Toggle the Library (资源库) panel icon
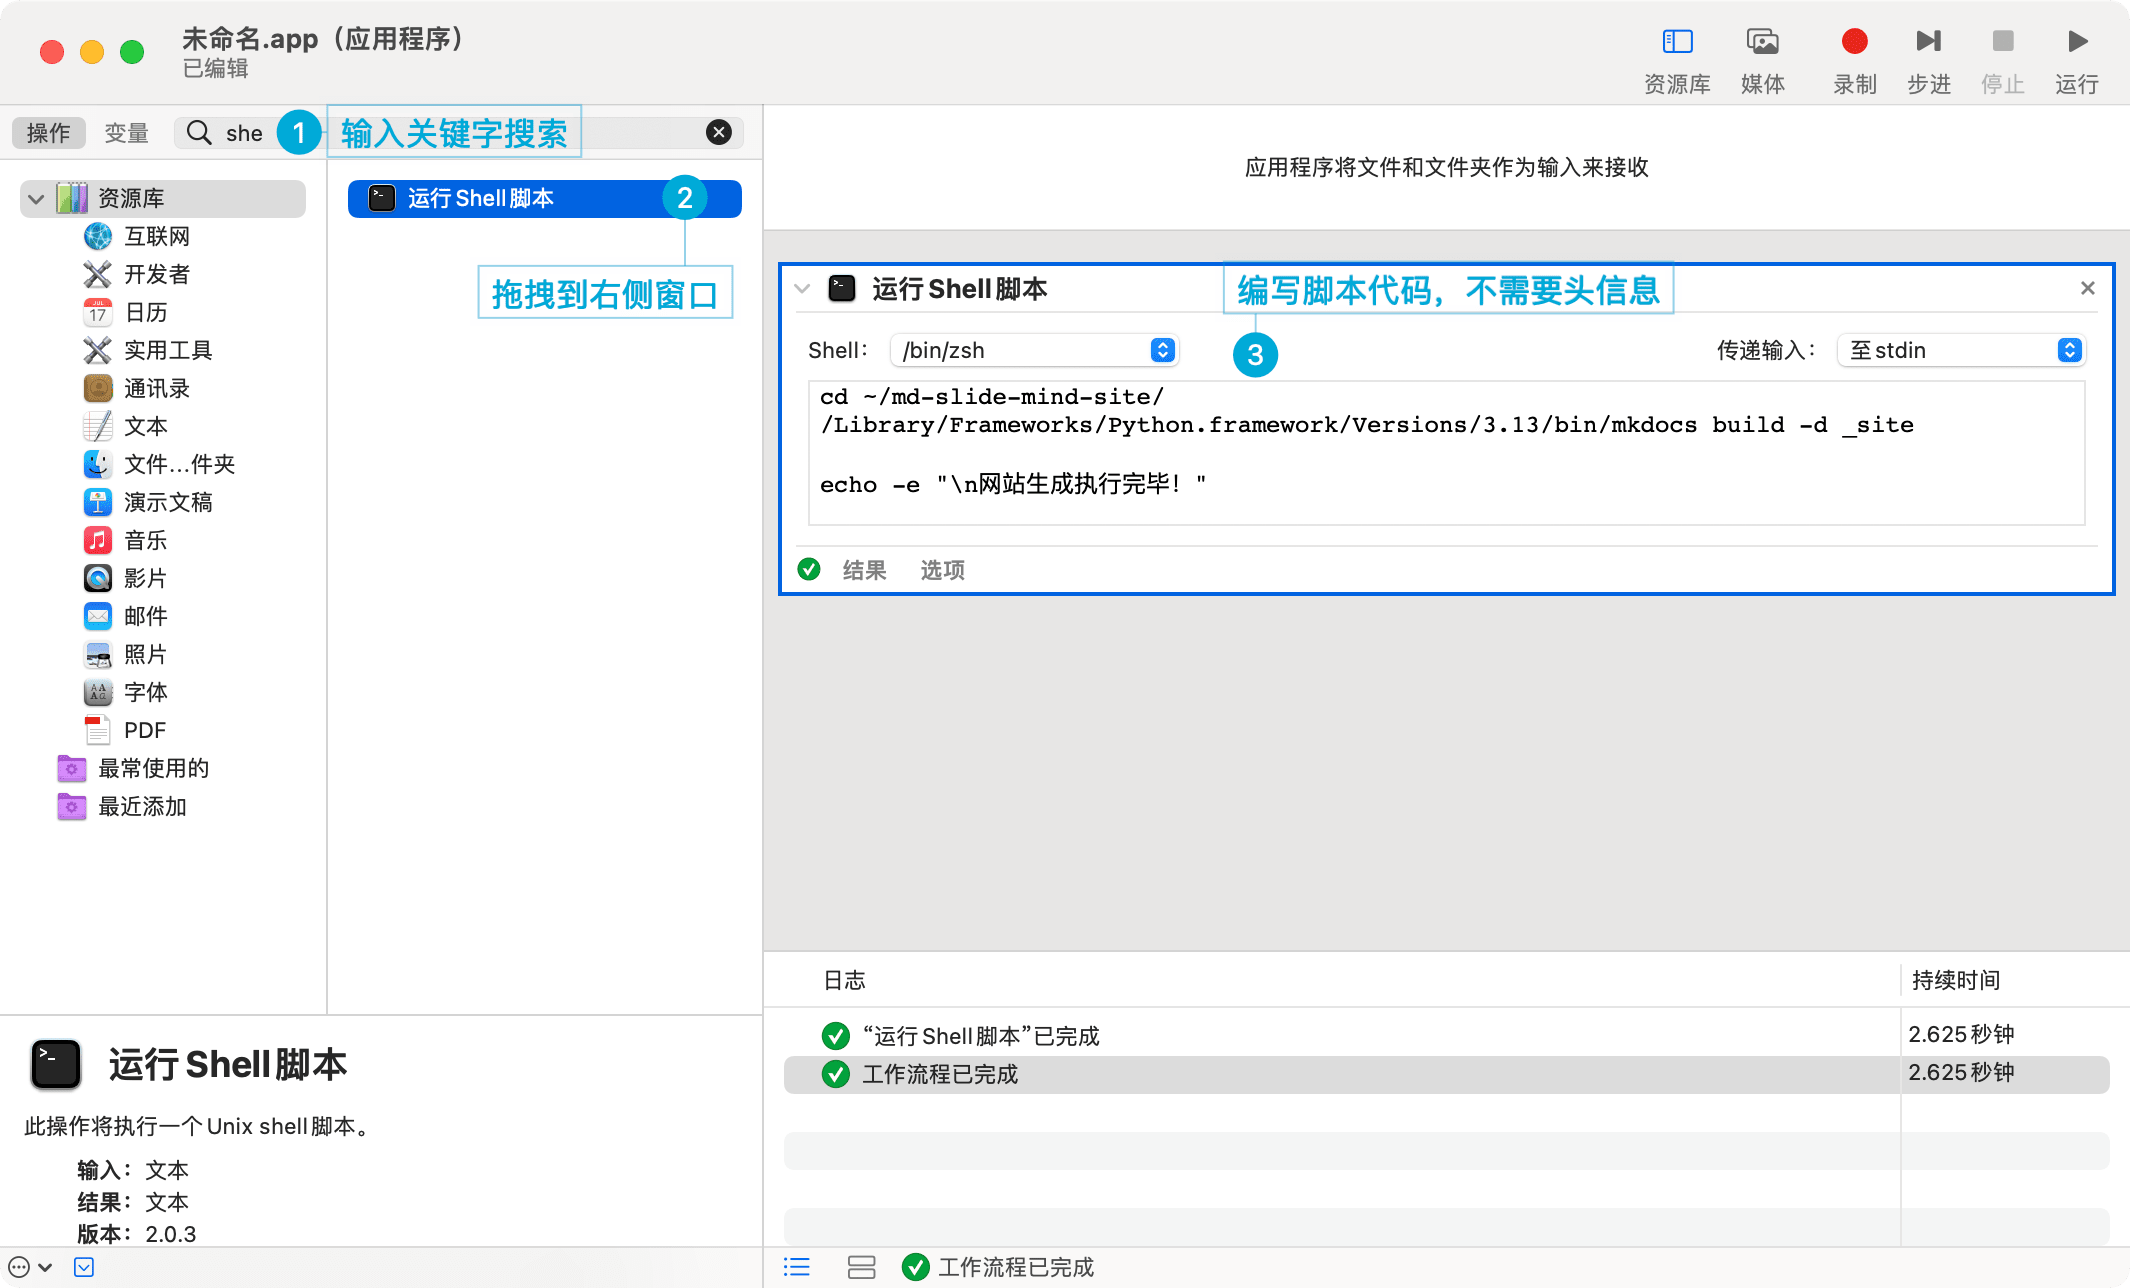The width and height of the screenshot is (2130, 1288). coord(1677,42)
